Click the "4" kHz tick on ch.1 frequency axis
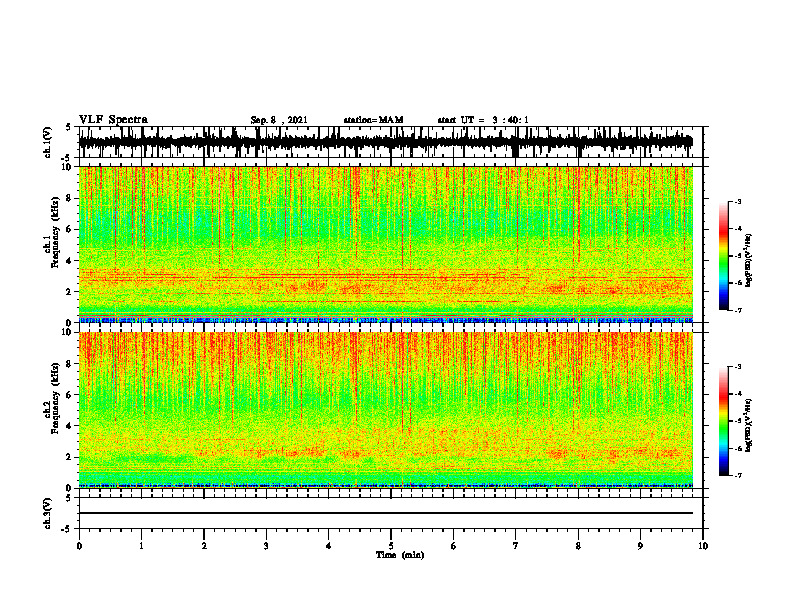 70,261
